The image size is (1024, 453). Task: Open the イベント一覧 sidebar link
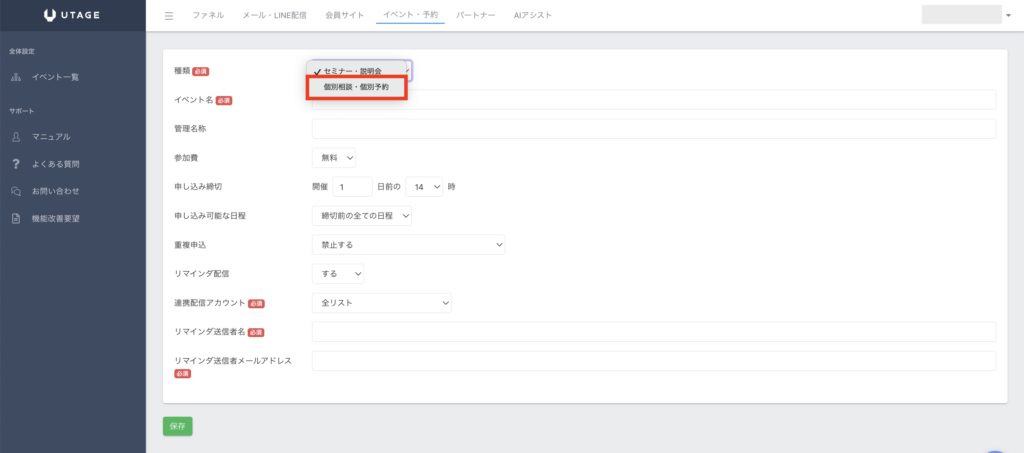tap(55, 77)
